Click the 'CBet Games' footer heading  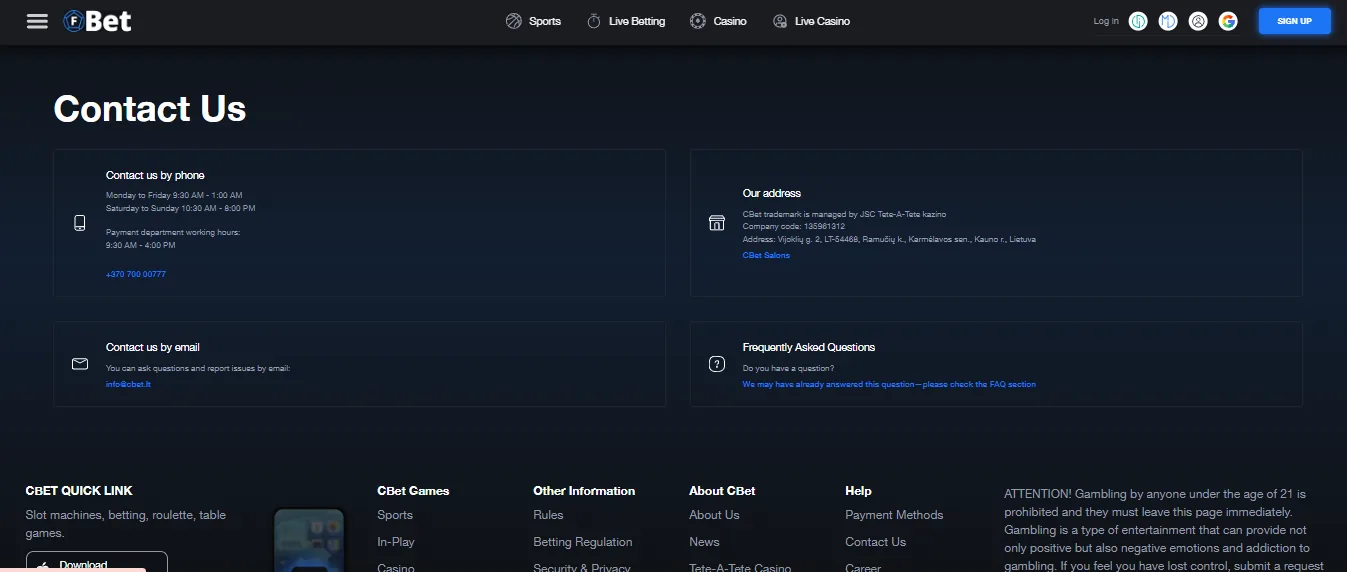[413, 491]
